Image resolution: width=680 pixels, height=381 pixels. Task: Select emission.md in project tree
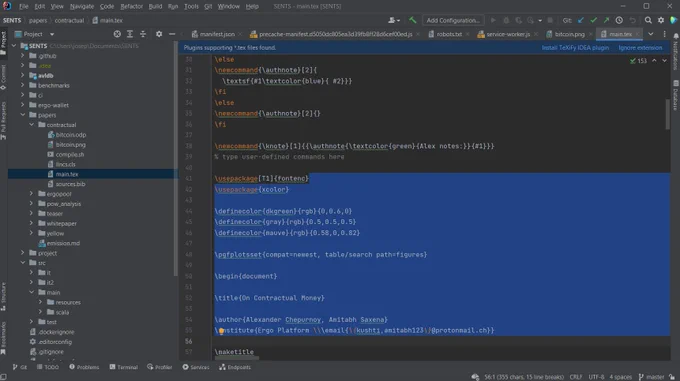[63, 243]
